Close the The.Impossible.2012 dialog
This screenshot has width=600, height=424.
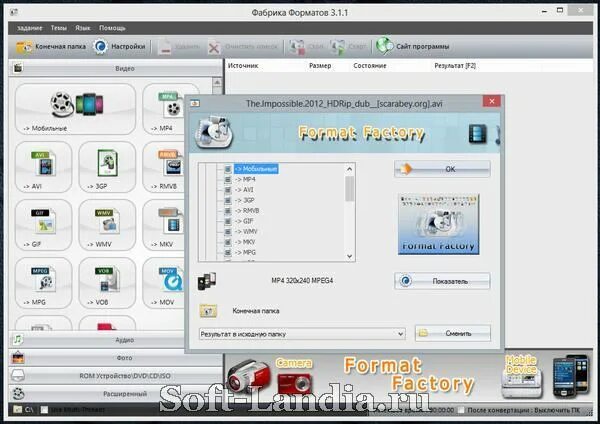pyautogui.click(x=492, y=101)
